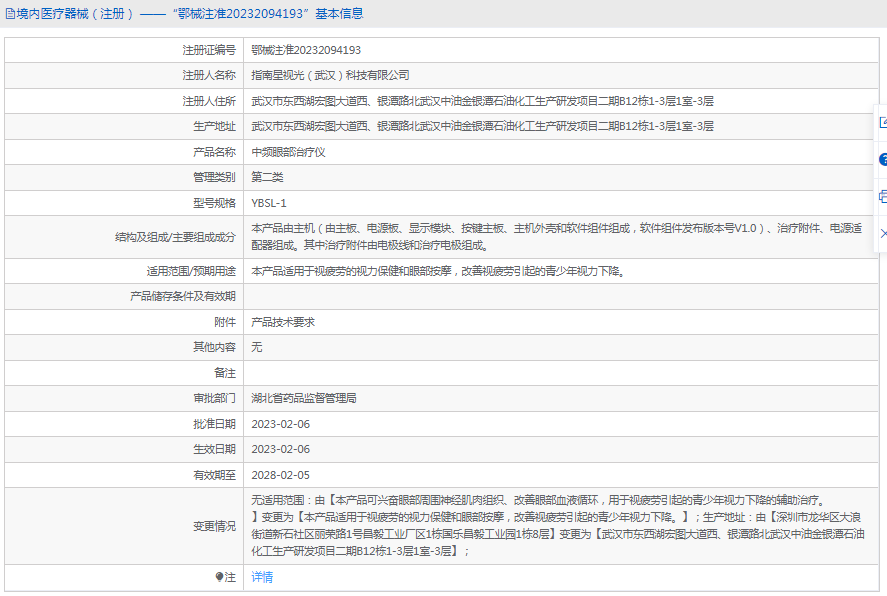Click the 批准日期 value 2023-02-06
The image size is (887, 596).
pos(281,424)
